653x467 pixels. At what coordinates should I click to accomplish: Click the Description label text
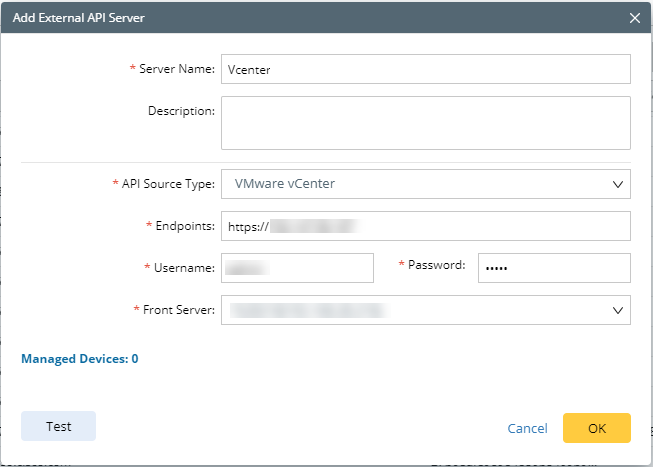[181, 110]
